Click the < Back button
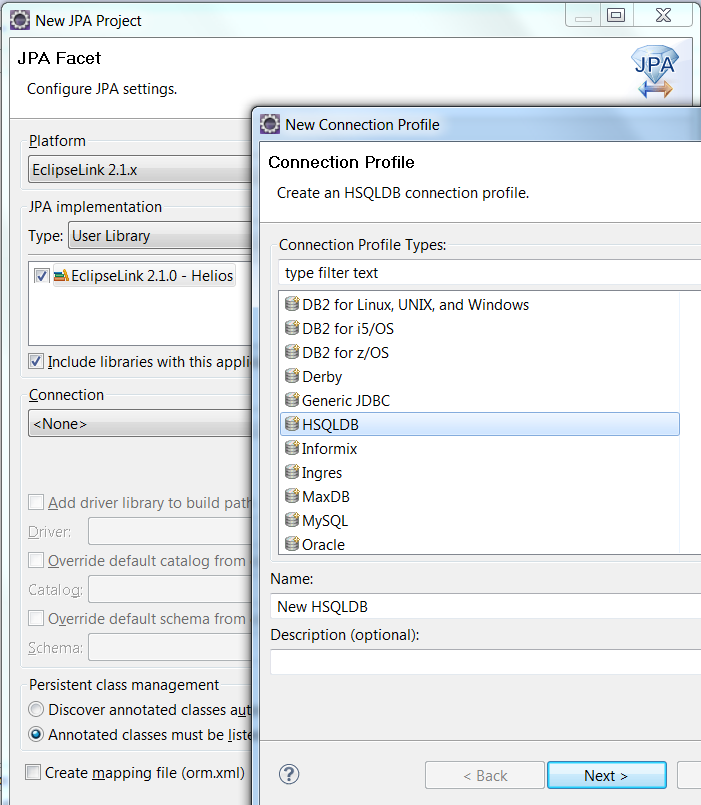This screenshot has height=805, width=701. point(484,775)
